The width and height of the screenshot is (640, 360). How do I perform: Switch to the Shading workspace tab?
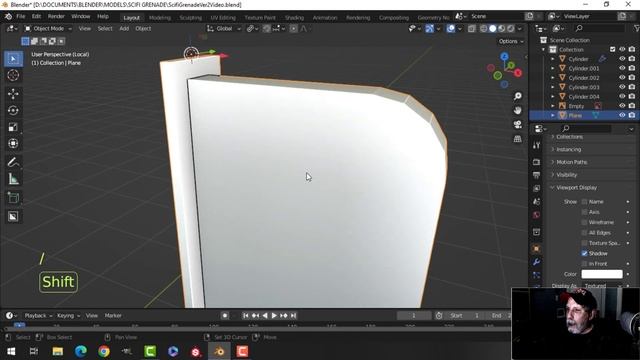click(294, 18)
